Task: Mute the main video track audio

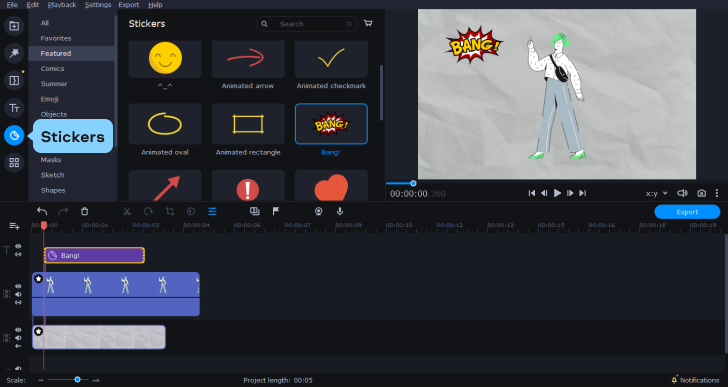Action: 18,294
